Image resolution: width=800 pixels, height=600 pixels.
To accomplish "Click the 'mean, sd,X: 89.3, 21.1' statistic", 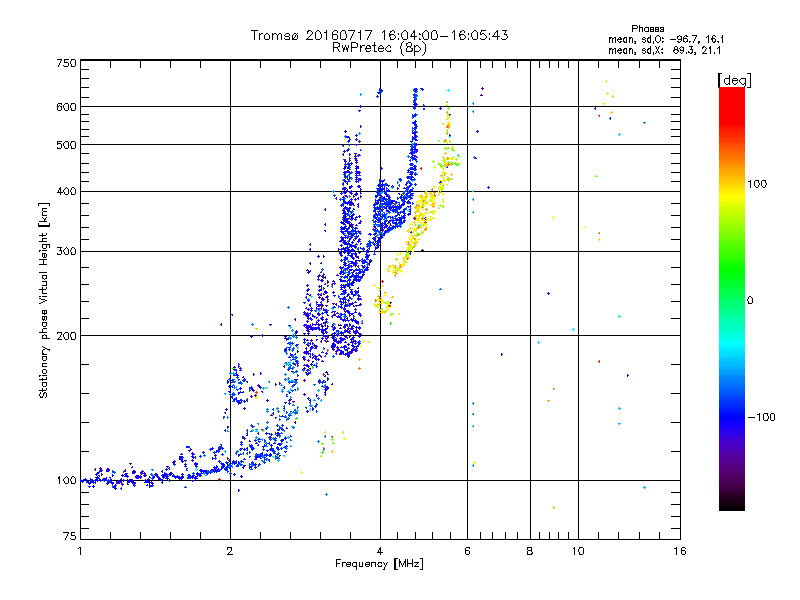I will [x=664, y=50].
